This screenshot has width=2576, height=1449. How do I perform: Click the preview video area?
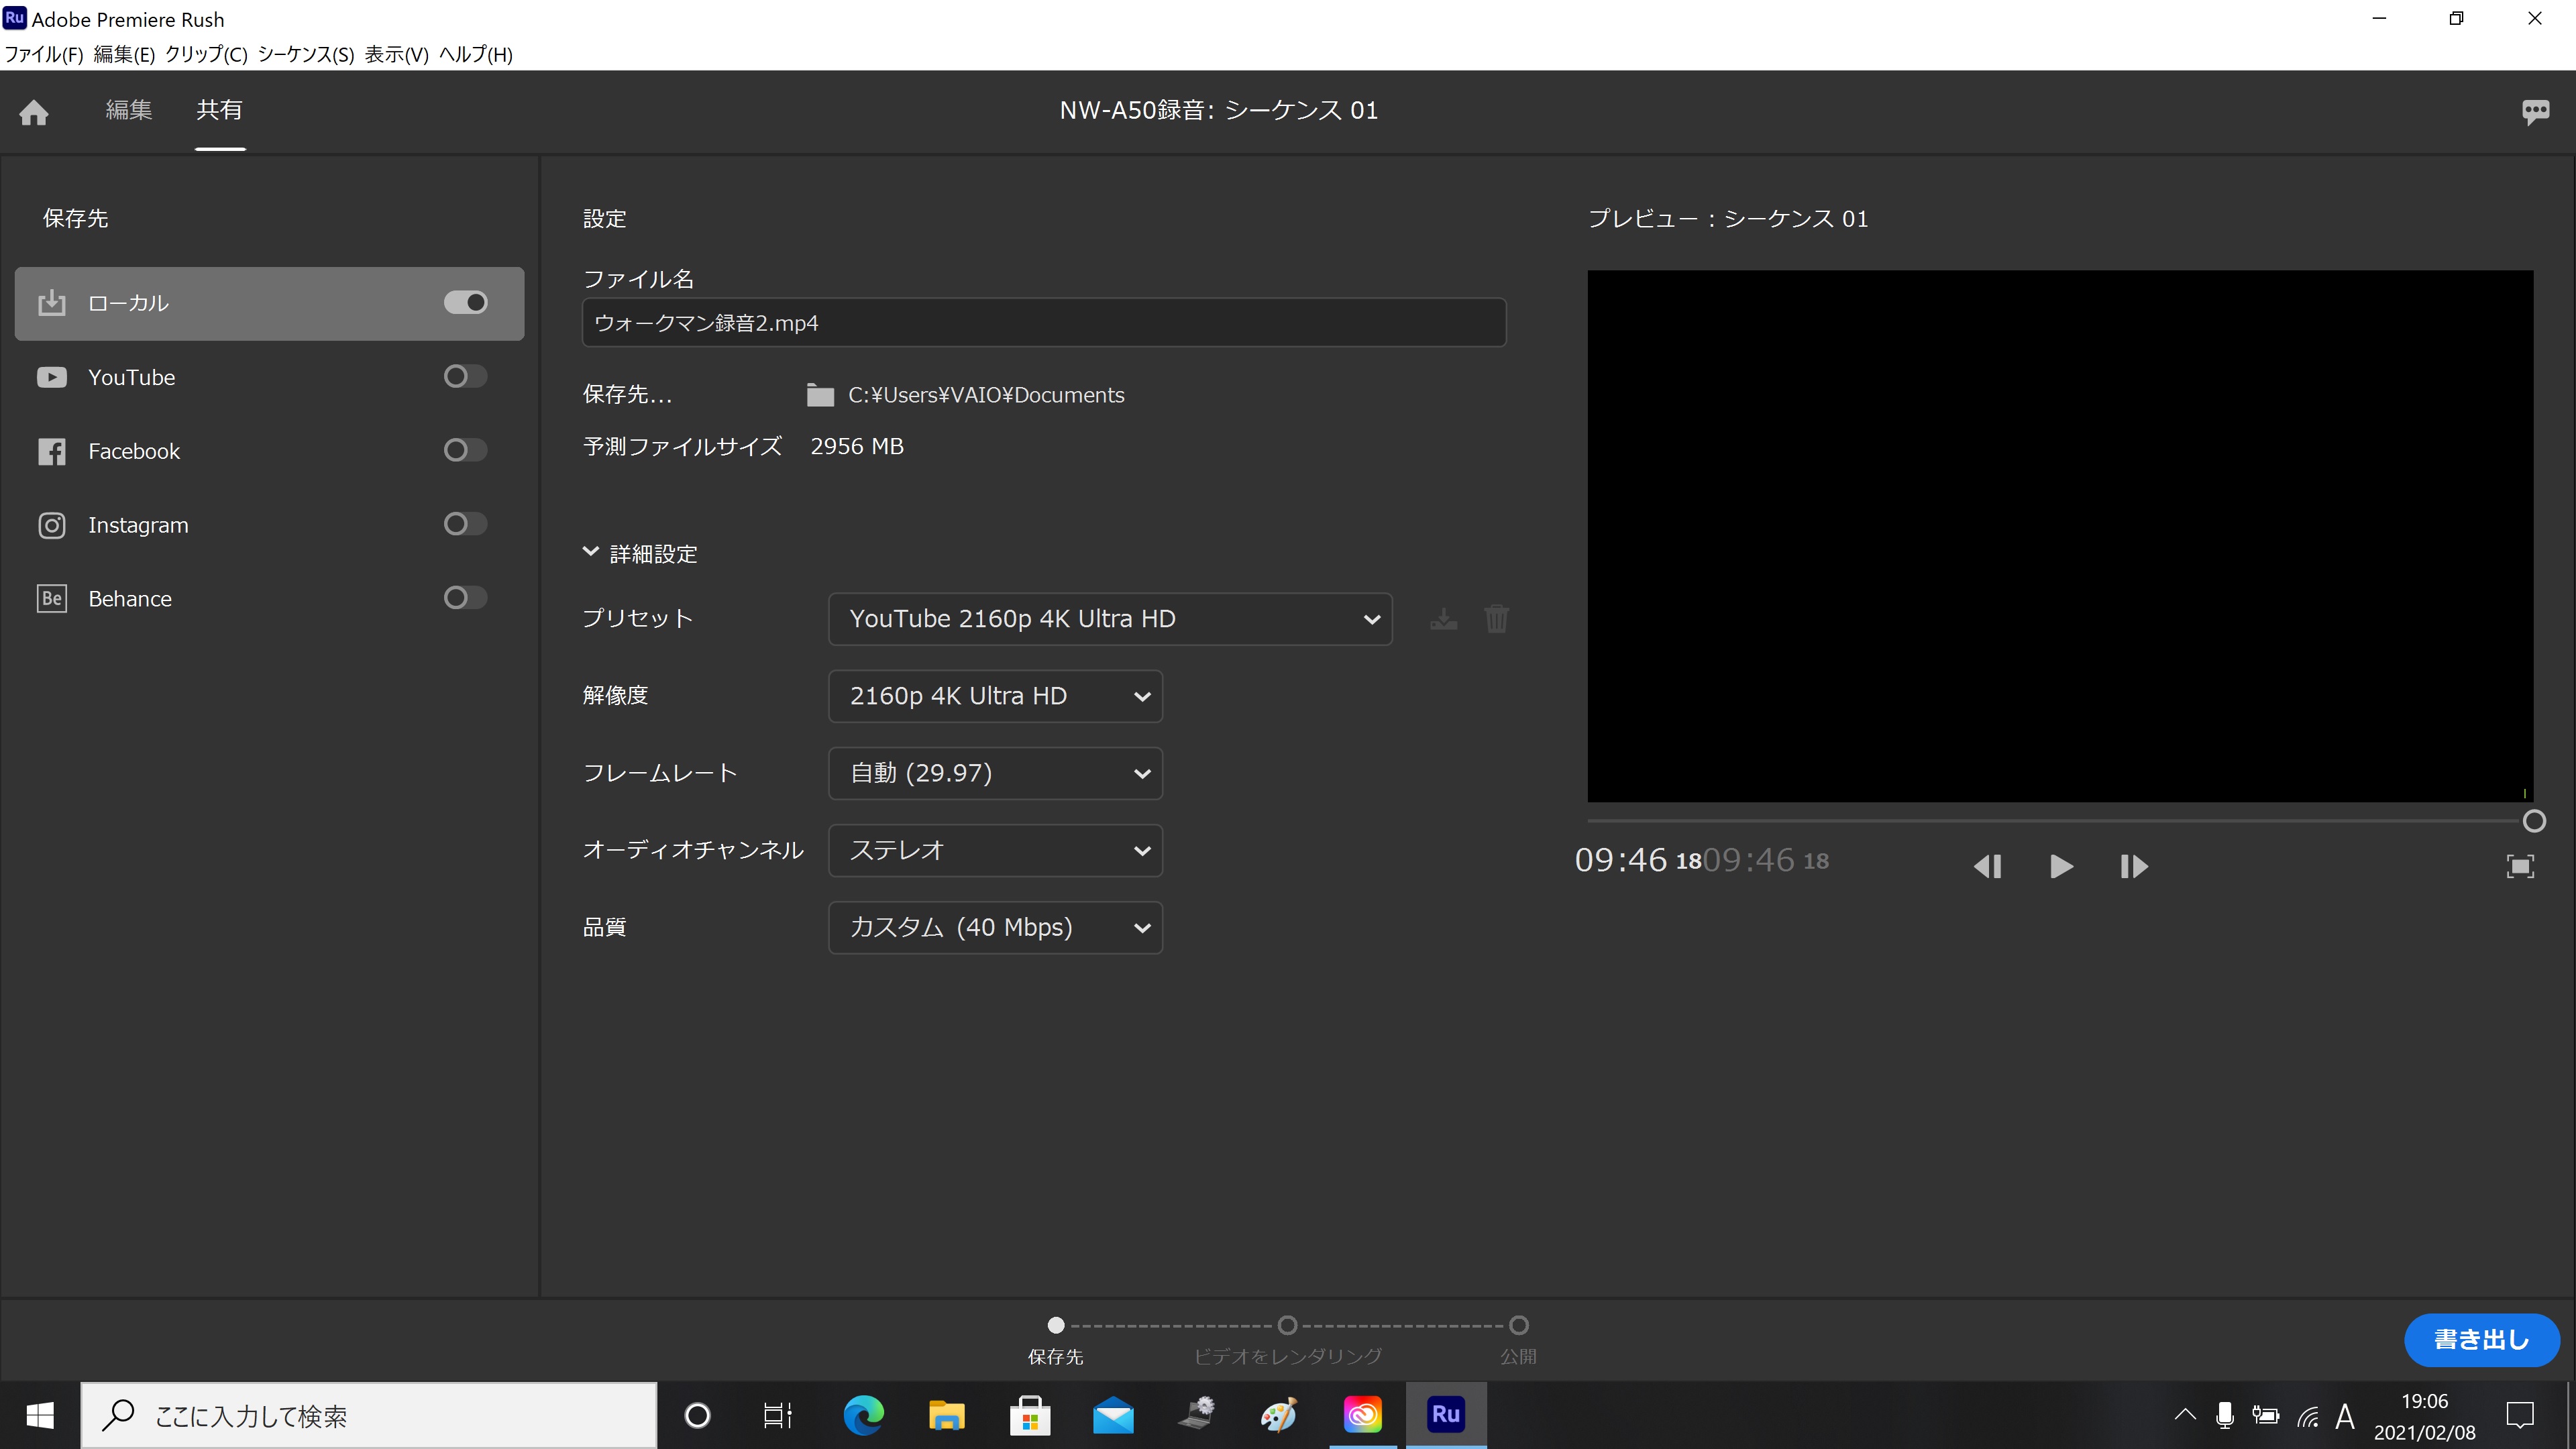point(2060,536)
